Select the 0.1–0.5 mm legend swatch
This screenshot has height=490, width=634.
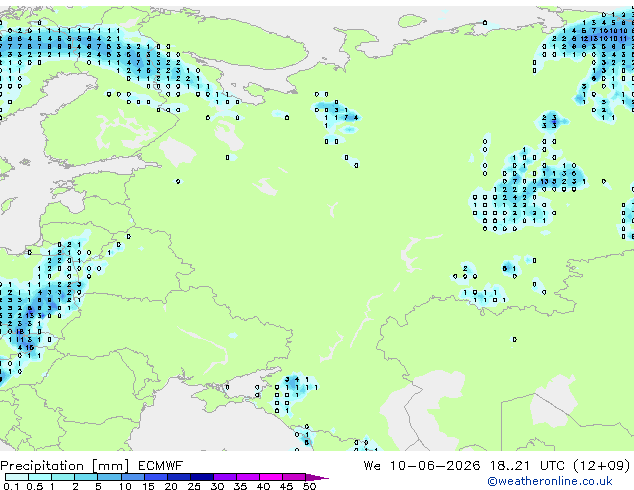17,477
